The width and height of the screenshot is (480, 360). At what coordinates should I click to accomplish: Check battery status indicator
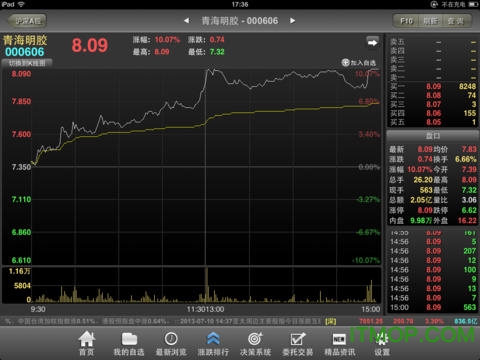473,4
